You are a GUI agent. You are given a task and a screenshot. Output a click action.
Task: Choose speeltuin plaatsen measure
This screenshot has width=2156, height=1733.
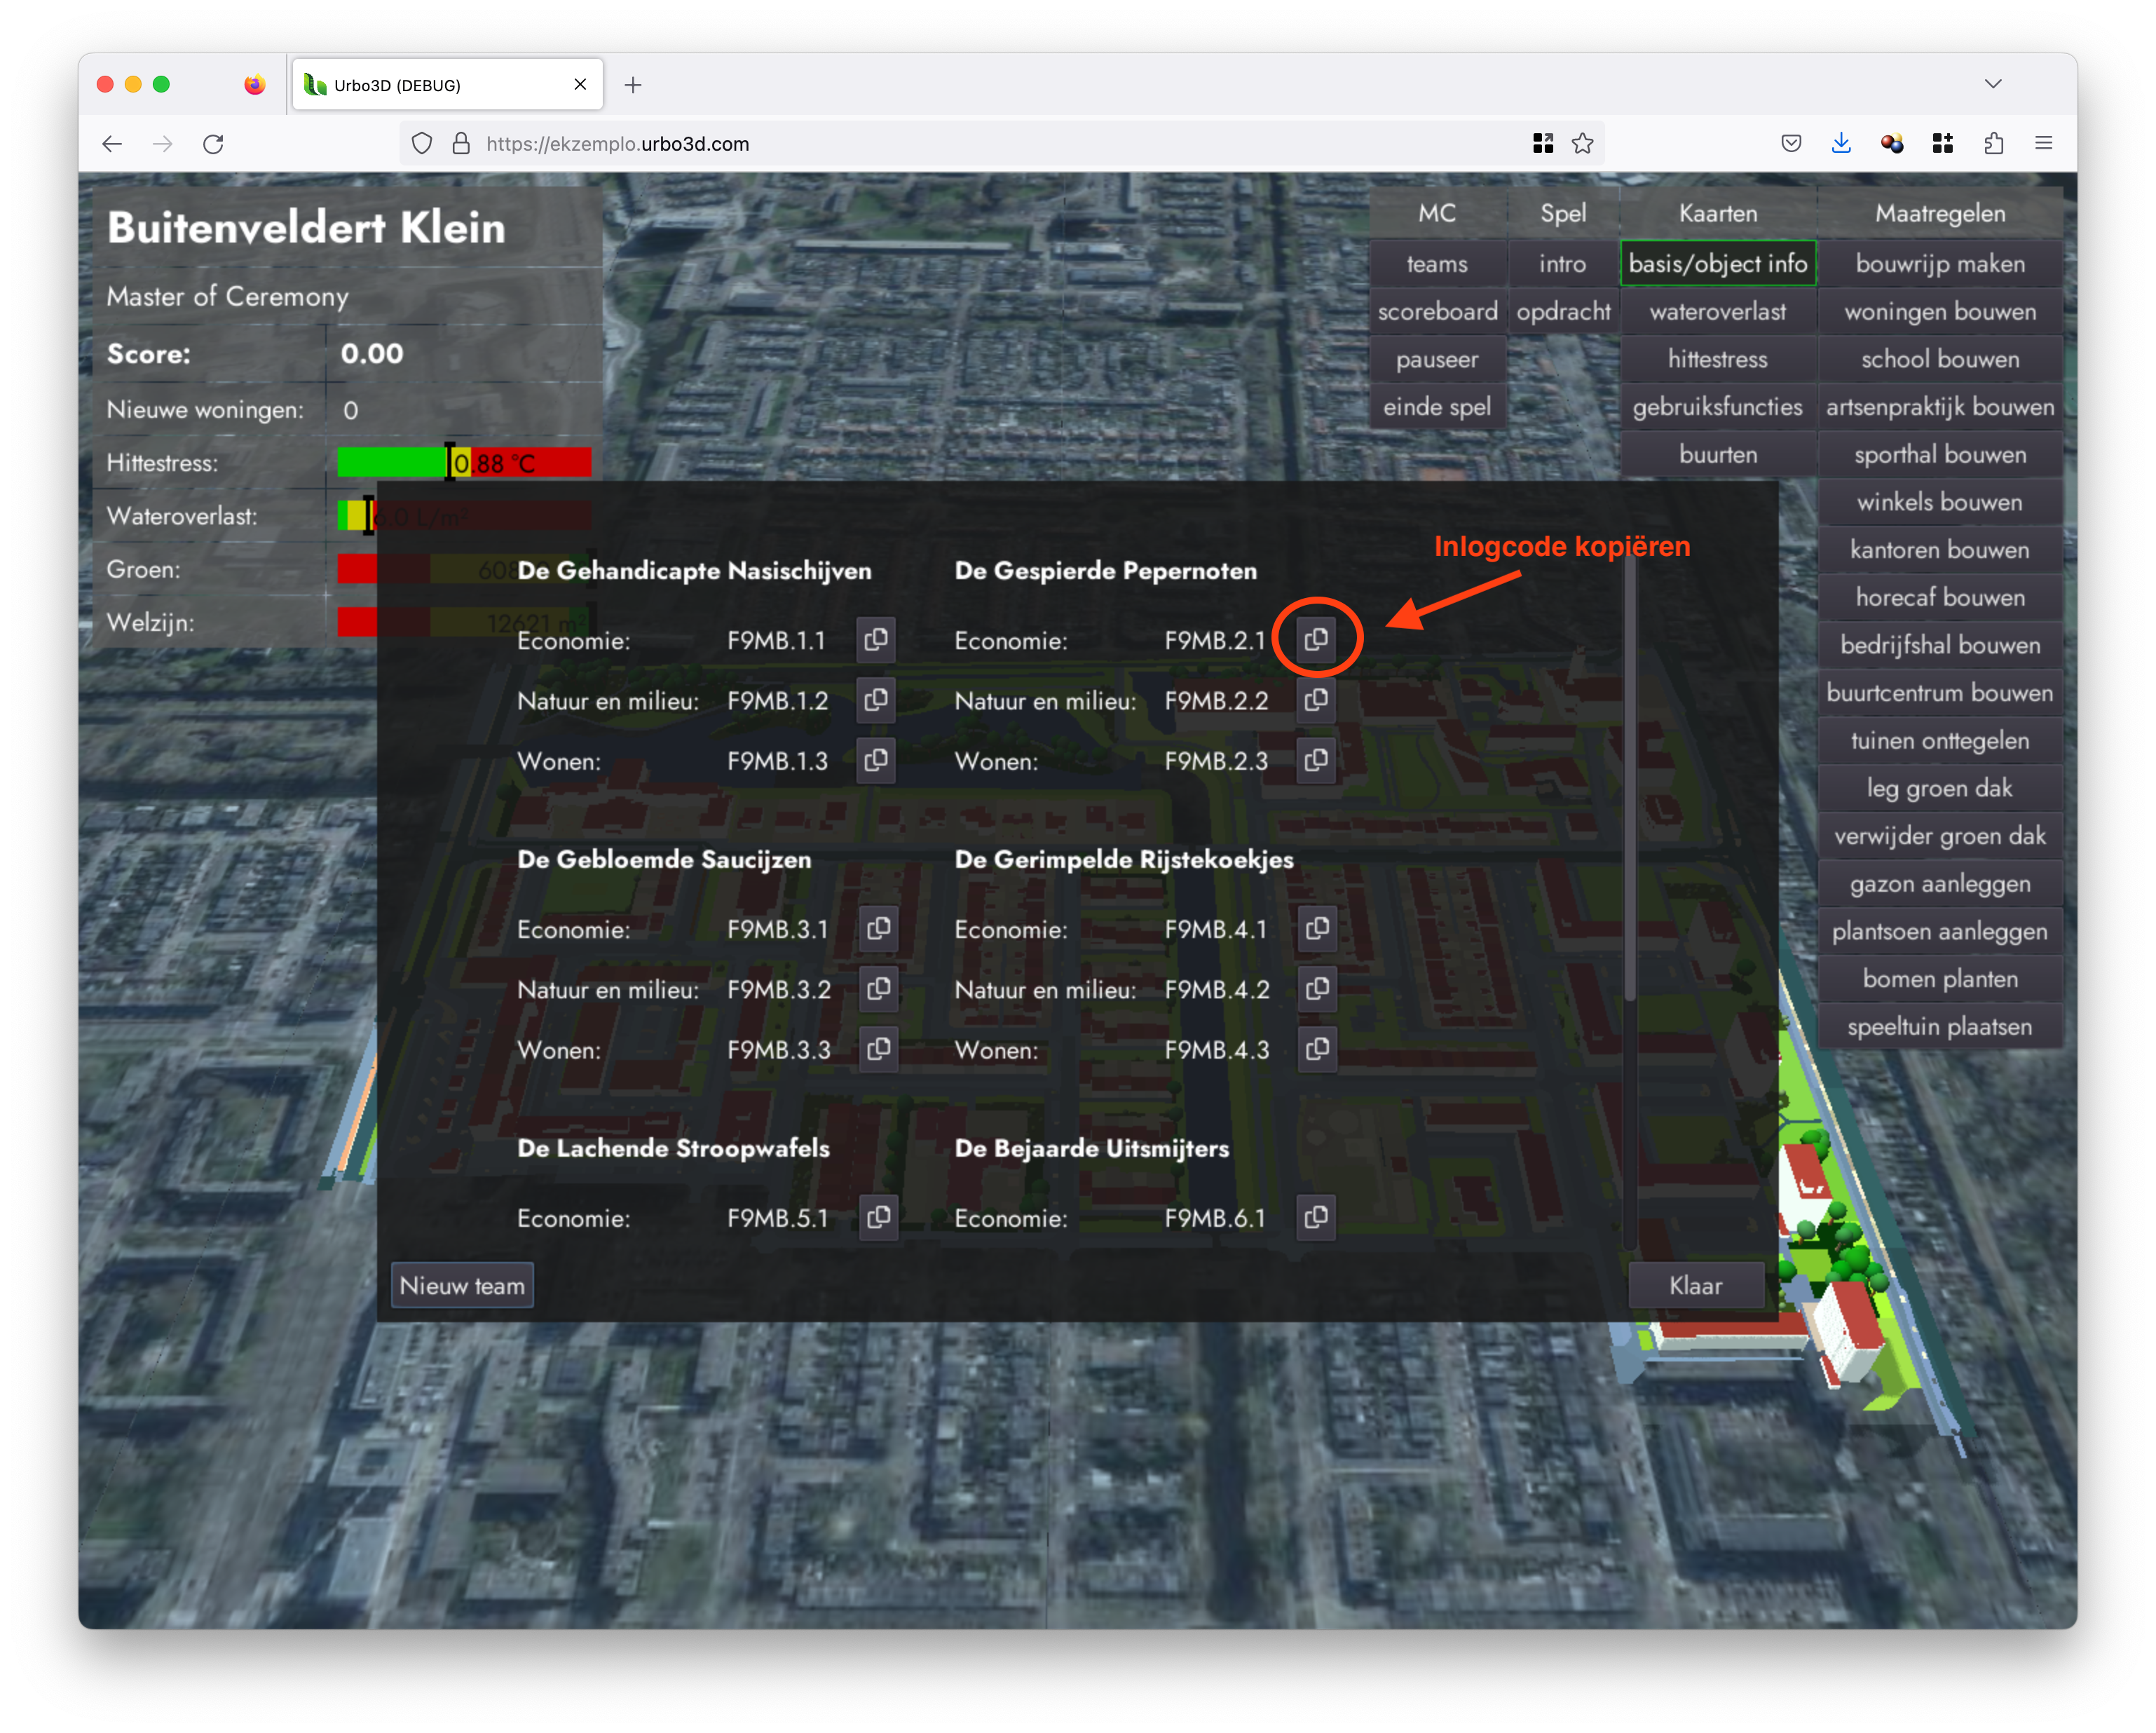(x=1940, y=1027)
